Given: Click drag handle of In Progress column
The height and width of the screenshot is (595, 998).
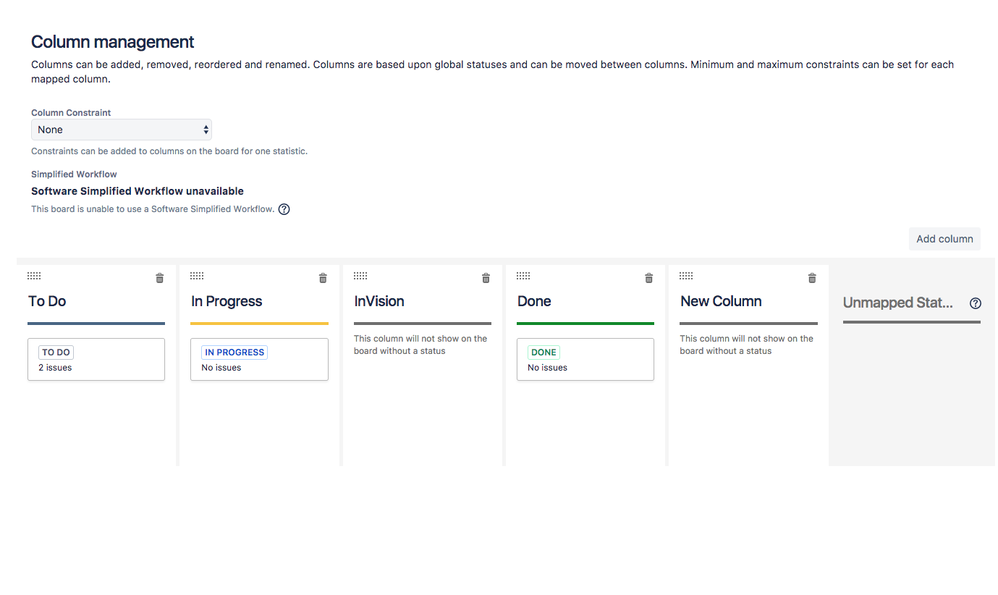Looking at the screenshot, I should tap(197, 276).
